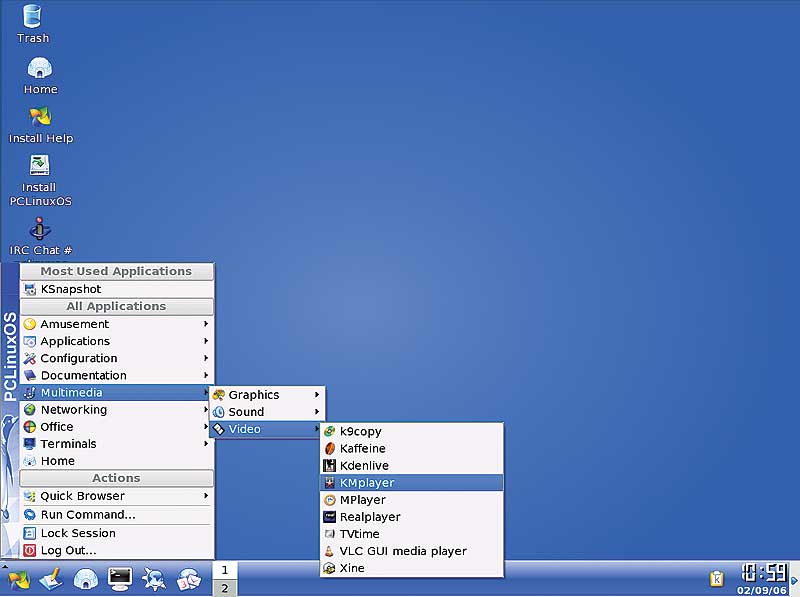Launch TVtime from the Video submenu
This screenshot has width=800, height=597.
(x=412, y=534)
